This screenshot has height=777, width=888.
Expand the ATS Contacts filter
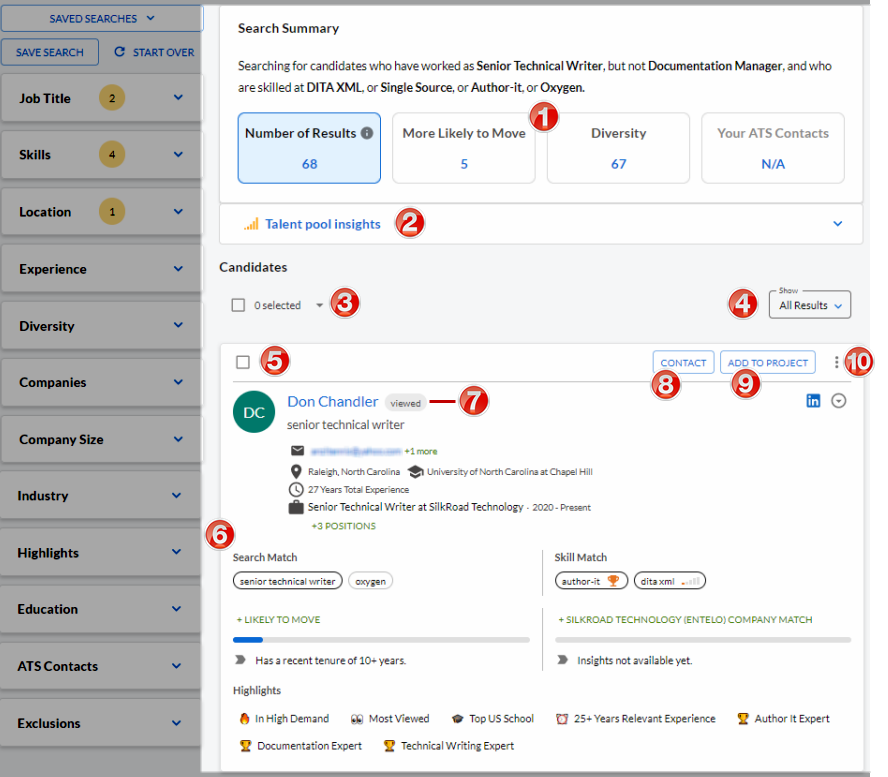click(x=101, y=666)
